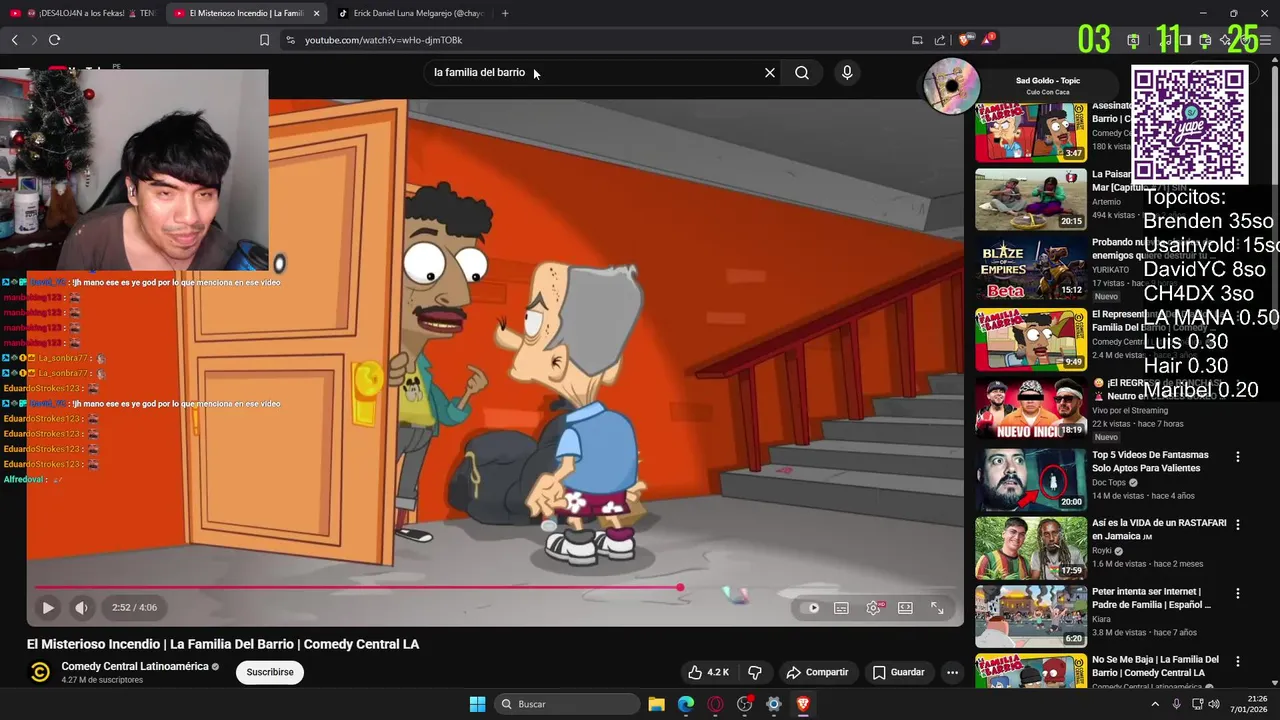Like the video with 4.2 K
The height and width of the screenshot is (720, 1280).
click(x=708, y=672)
